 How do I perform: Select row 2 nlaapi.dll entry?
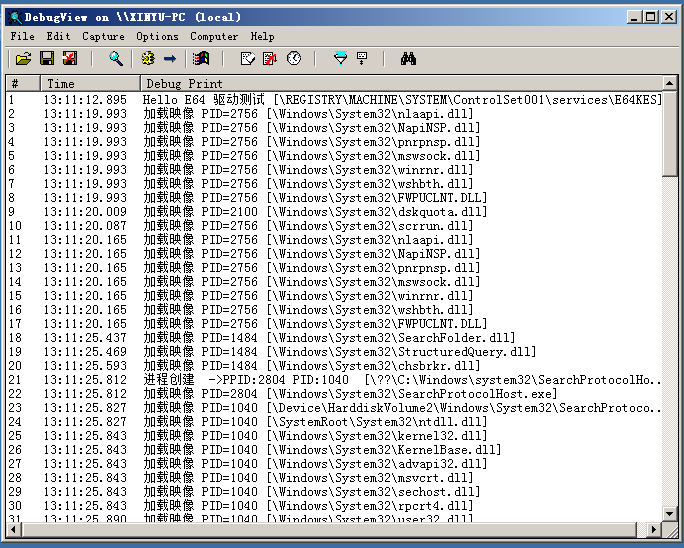(334, 113)
